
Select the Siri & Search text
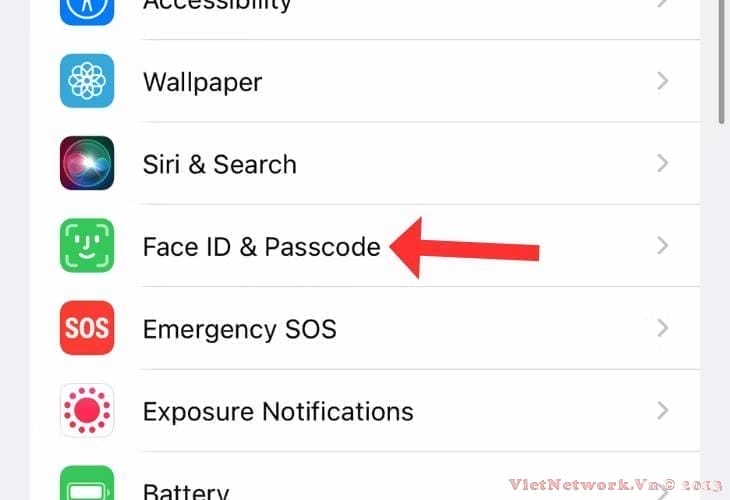click(x=219, y=164)
